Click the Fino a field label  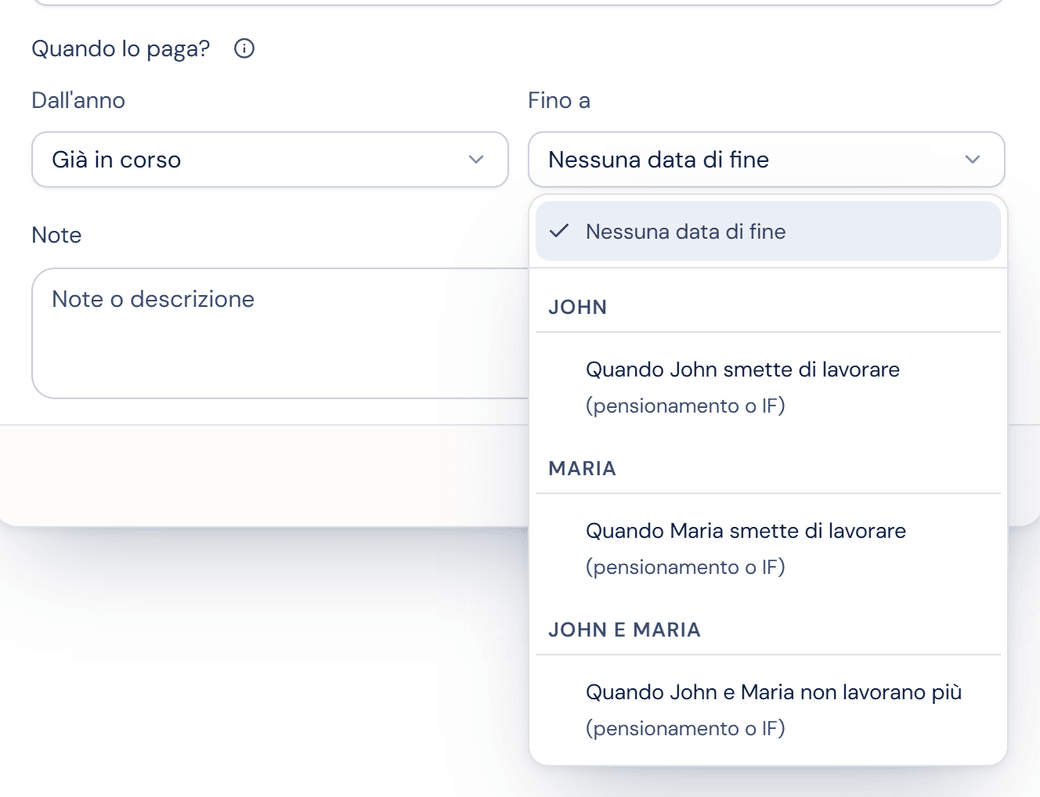click(x=559, y=100)
